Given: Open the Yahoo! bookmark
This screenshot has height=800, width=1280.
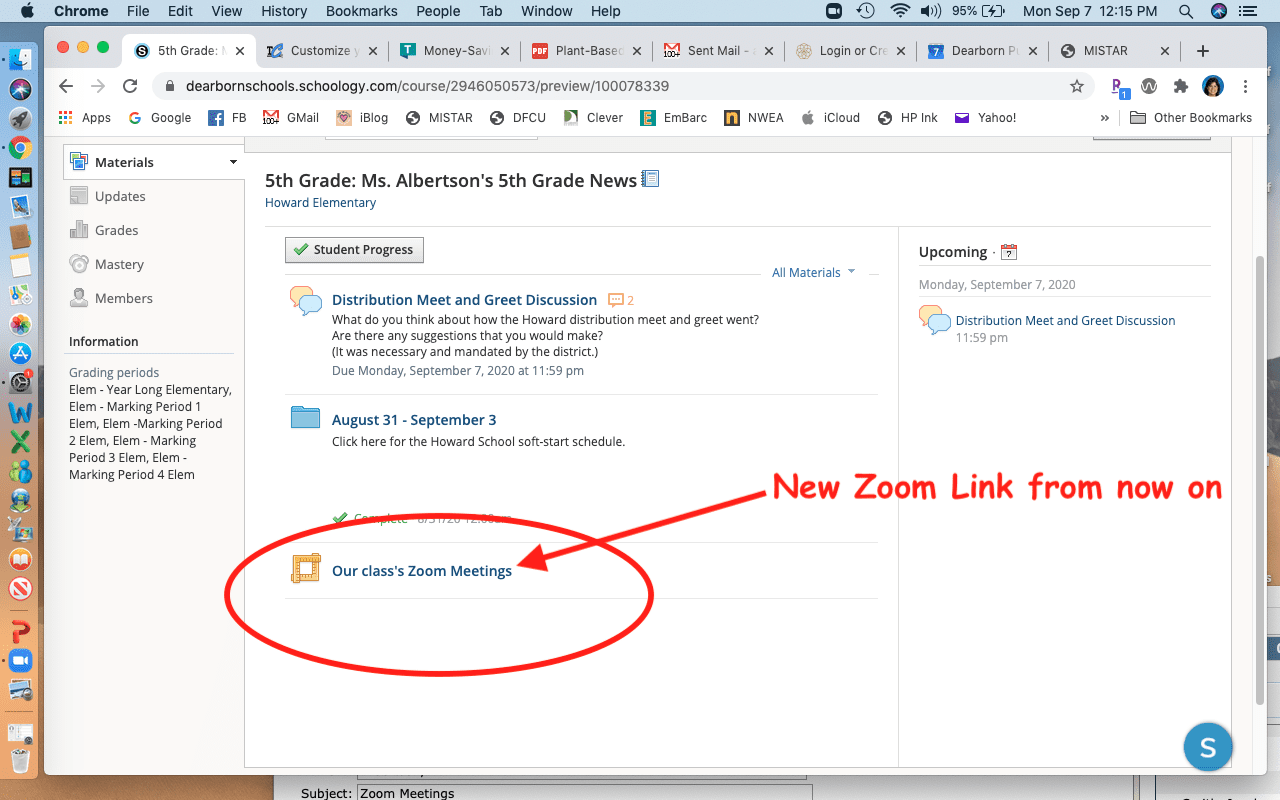Looking at the screenshot, I should click(x=986, y=117).
